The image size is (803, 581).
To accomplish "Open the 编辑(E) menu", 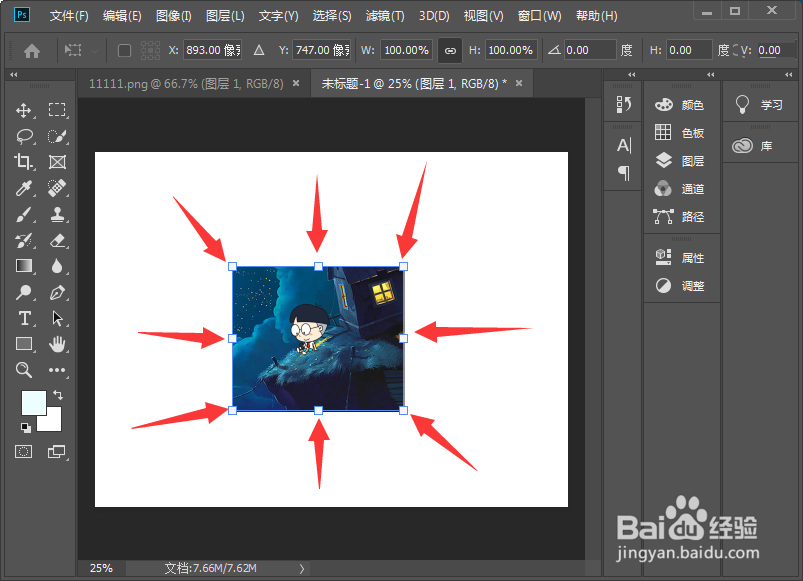I will 122,16.
